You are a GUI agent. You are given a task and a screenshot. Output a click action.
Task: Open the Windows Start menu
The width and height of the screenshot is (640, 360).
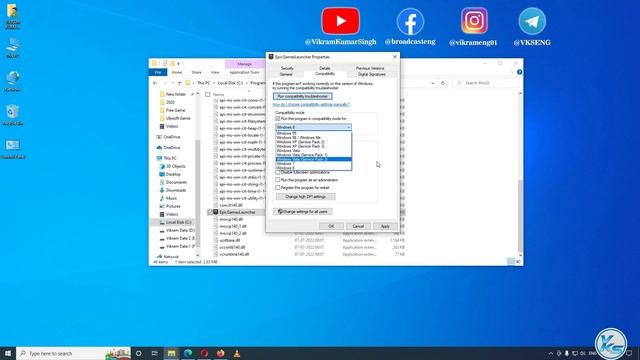(8, 353)
